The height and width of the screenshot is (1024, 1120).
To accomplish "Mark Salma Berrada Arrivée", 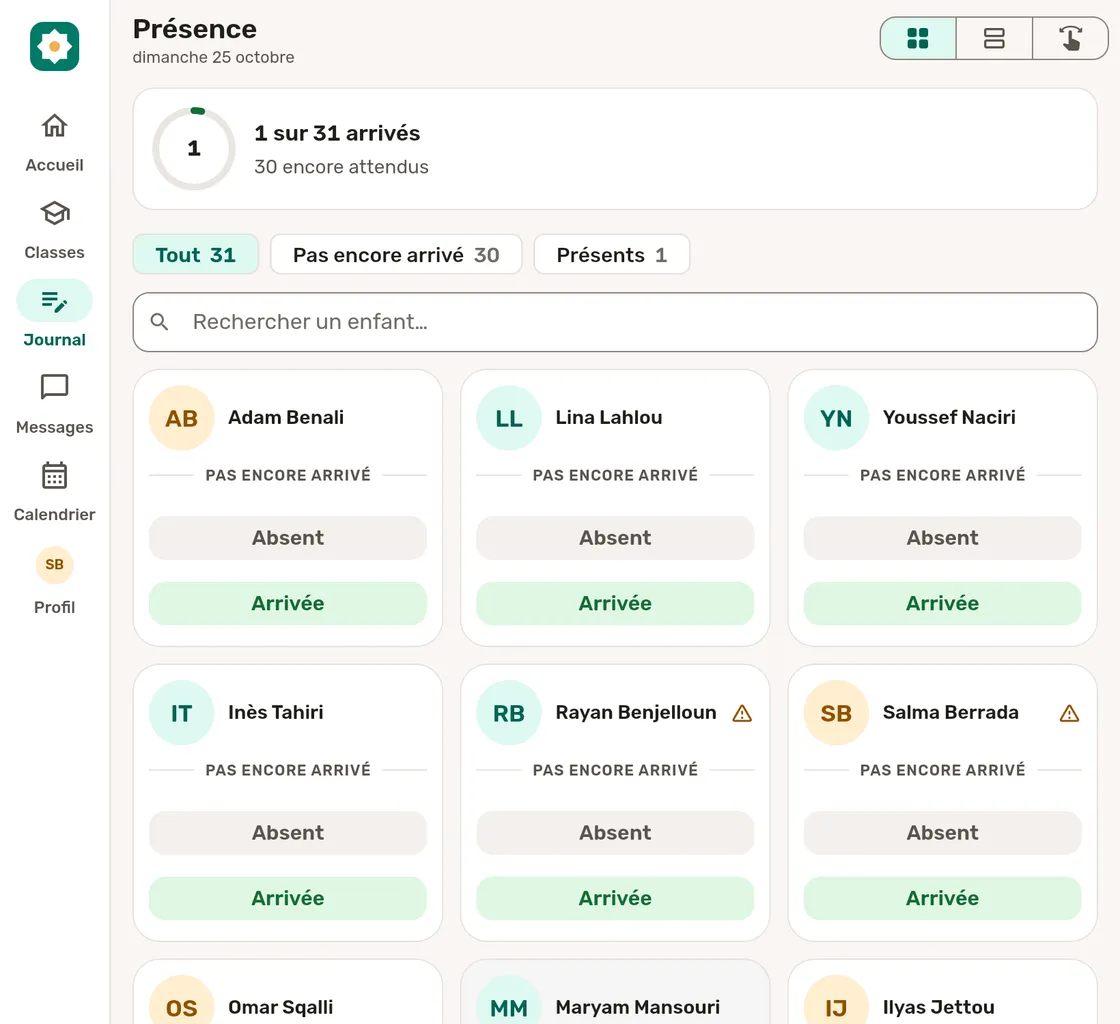I will [943, 898].
